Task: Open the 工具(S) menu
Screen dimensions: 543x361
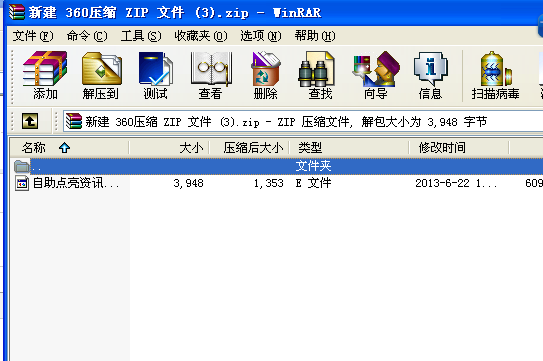Action: (141, 36)
